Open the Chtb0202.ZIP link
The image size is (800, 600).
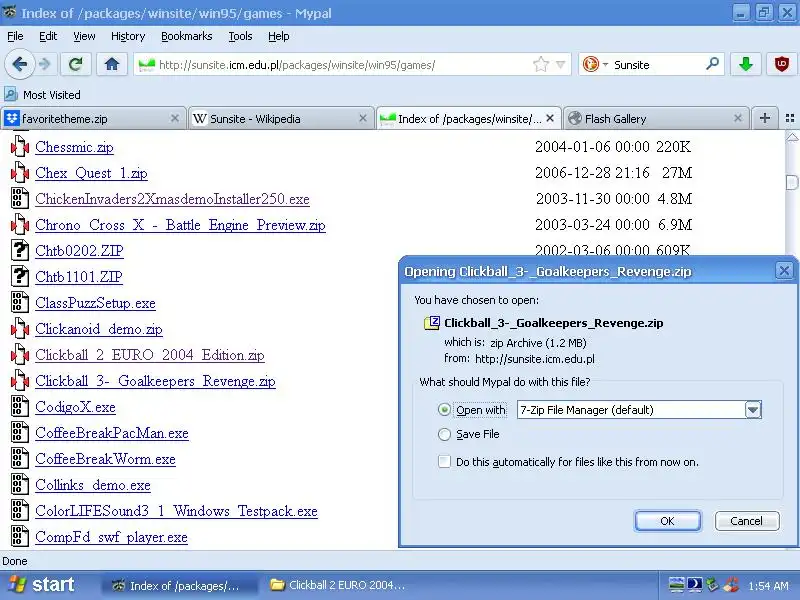click(x=79, y=251)
